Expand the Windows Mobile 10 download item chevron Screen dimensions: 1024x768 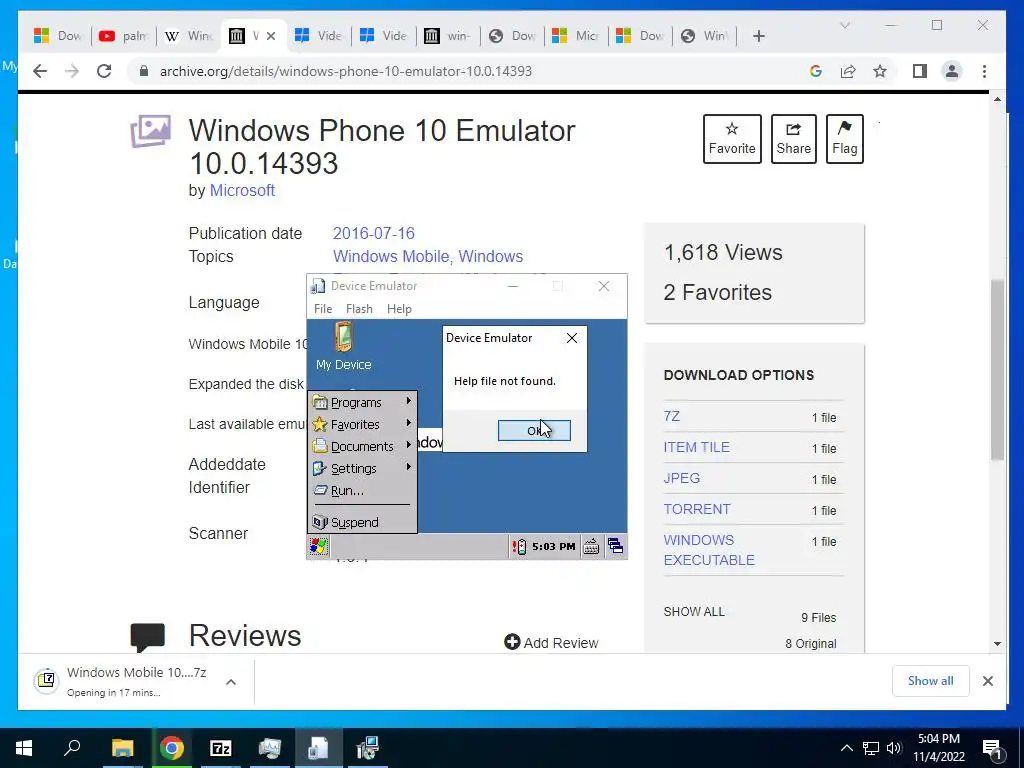click(x=231, y=682)
